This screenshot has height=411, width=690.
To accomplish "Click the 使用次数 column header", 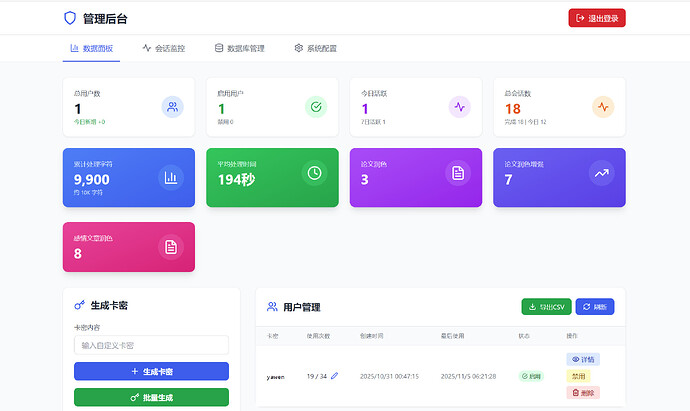I will [x=318, y=336].
